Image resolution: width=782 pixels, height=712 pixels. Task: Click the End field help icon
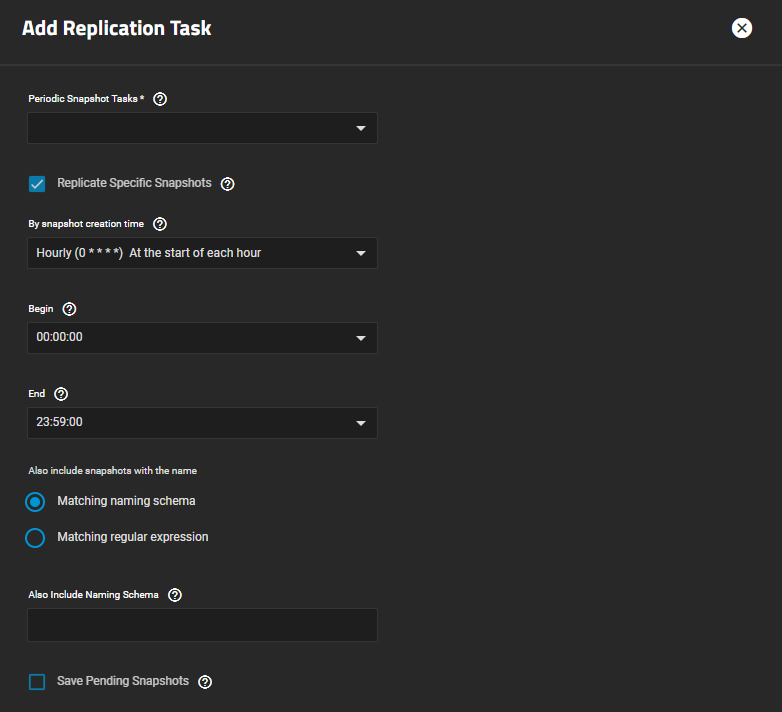tap(61, 394)
